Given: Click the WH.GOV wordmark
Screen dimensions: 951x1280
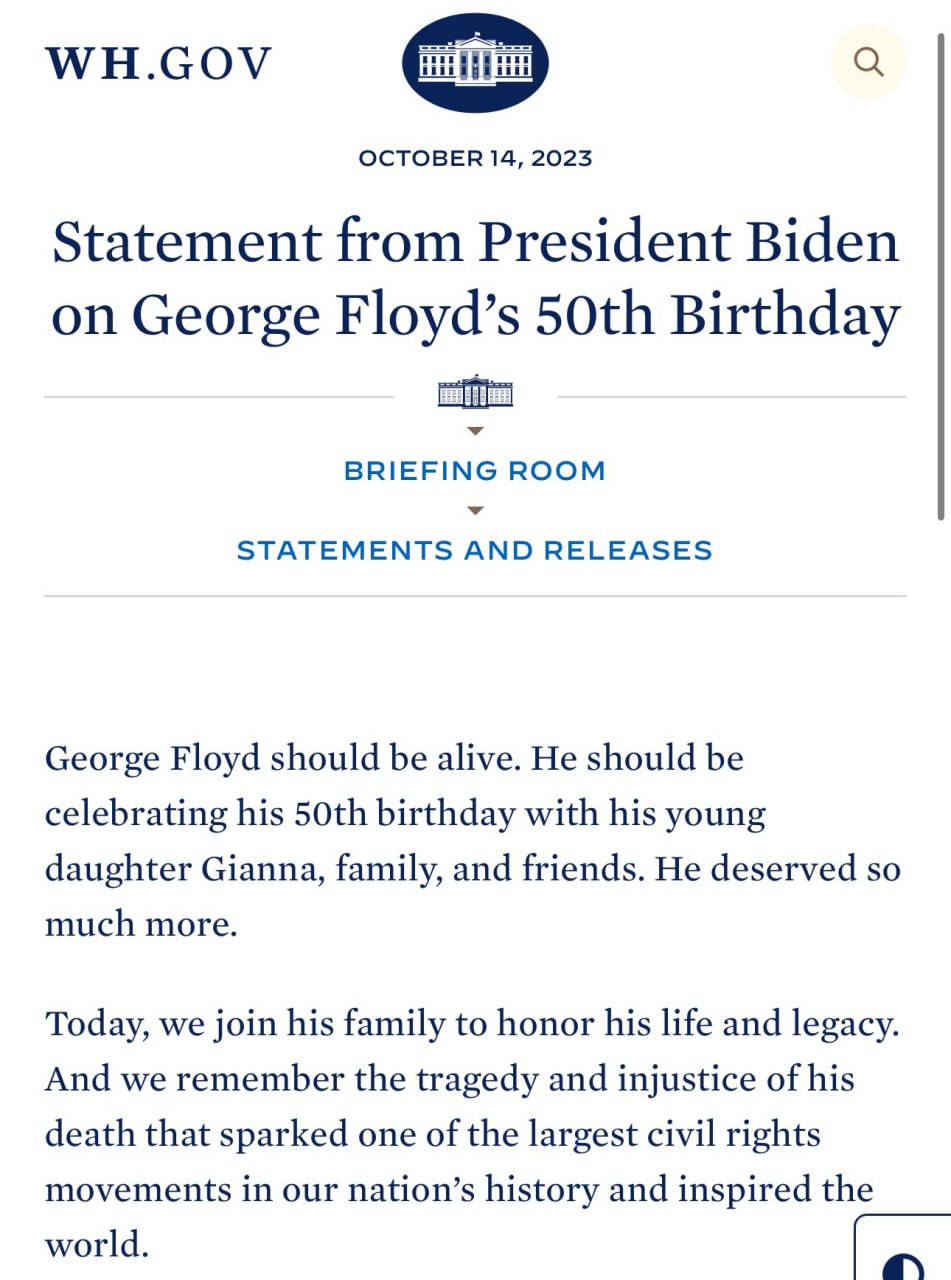Looking at the screenshot, I should 158,64.
